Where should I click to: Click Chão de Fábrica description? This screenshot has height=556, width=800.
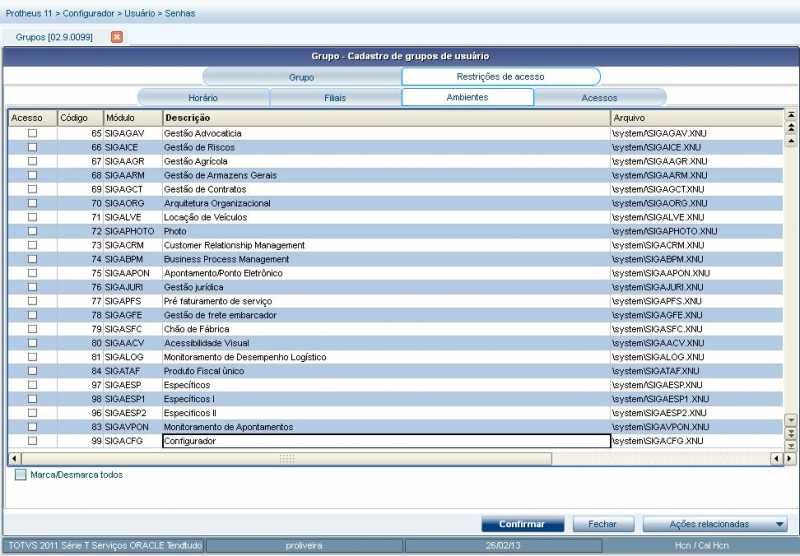point(196,329)
